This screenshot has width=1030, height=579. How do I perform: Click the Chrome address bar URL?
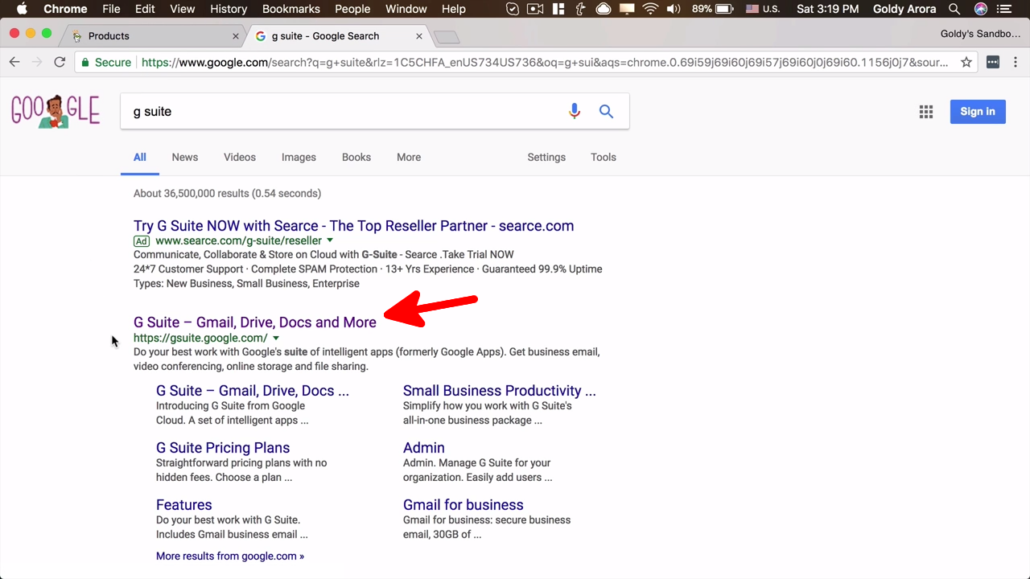545,62
